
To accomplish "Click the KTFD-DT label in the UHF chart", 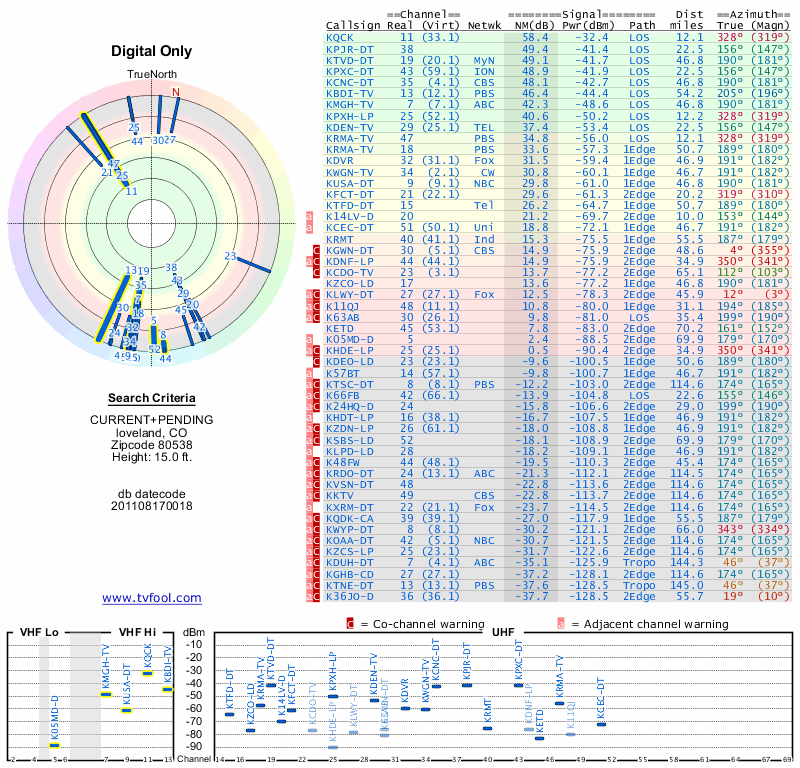I will click(x=230, y=689).
